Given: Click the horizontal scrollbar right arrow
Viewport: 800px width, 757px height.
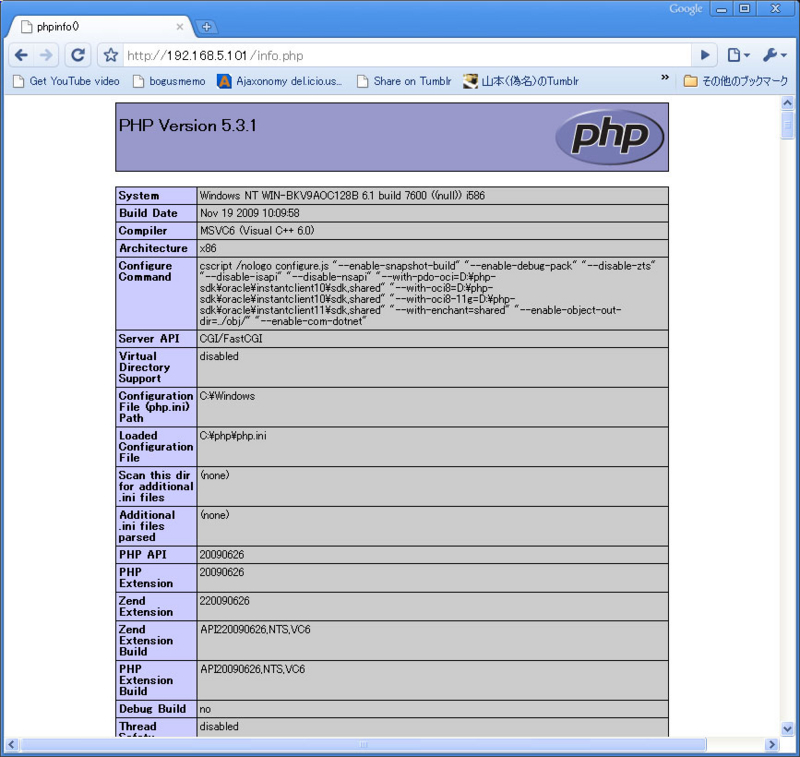Looking at the screenshot, I should click(771, 744).
